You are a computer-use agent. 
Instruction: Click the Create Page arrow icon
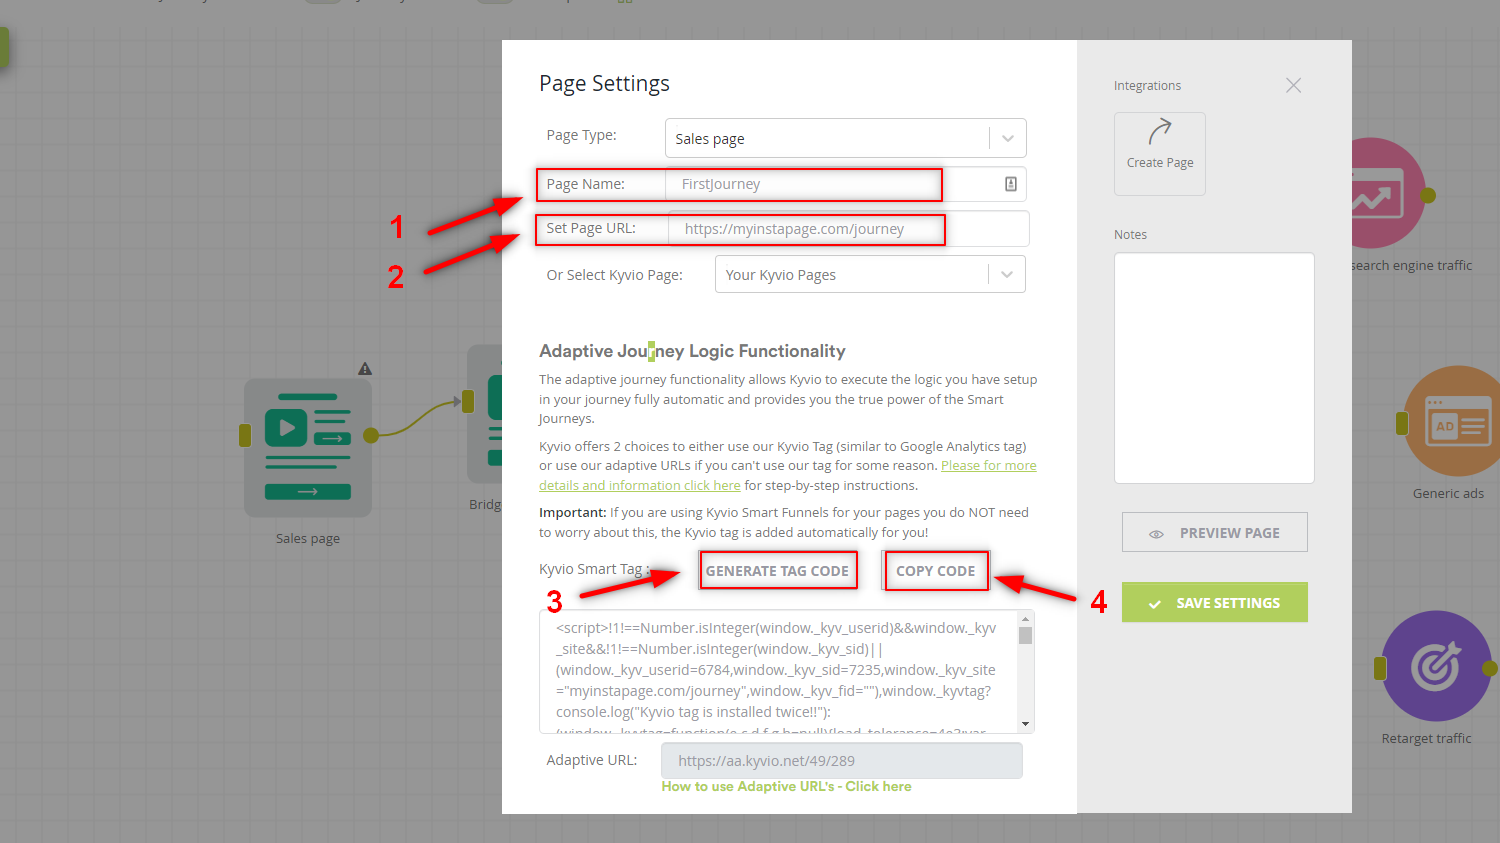(x=1159, y=132)
